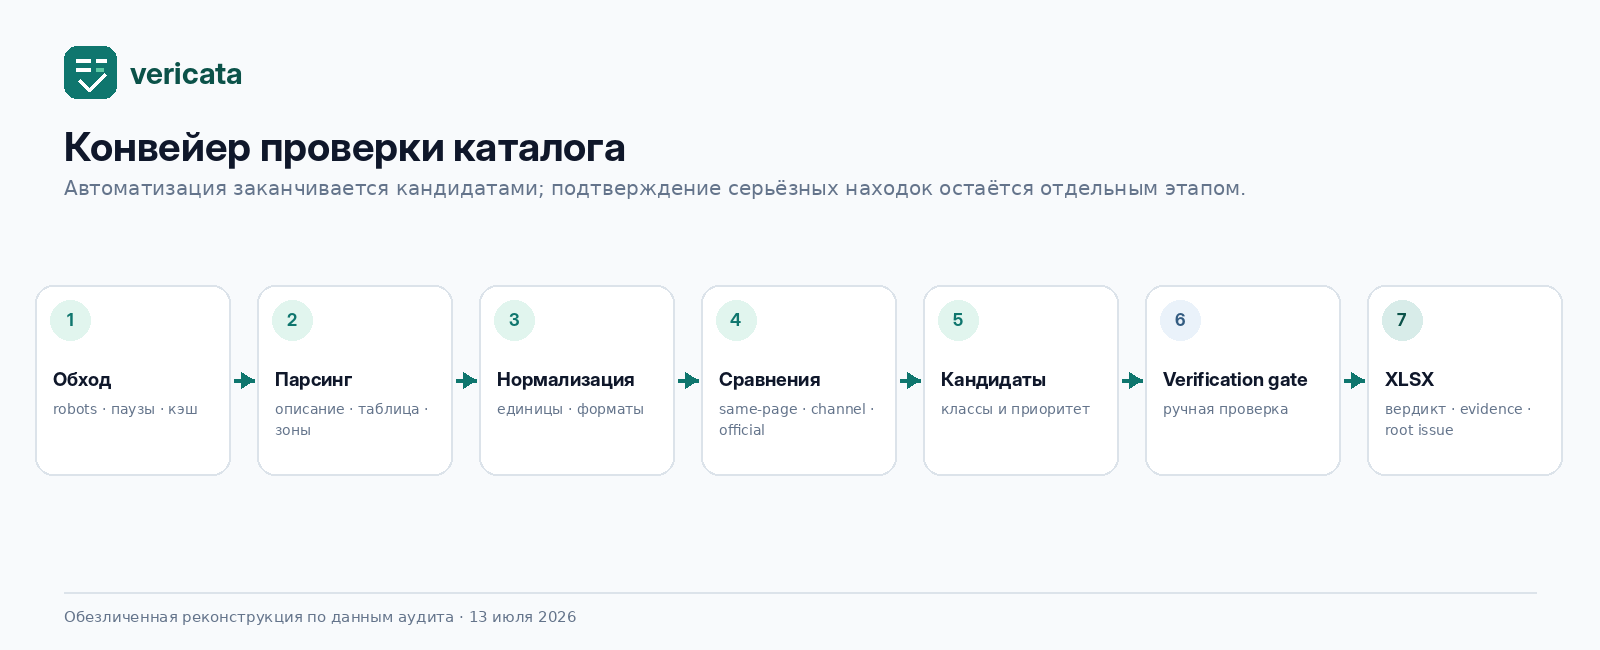Click arrow between Парсинг and Нормализация

click(x=466, y=381)
